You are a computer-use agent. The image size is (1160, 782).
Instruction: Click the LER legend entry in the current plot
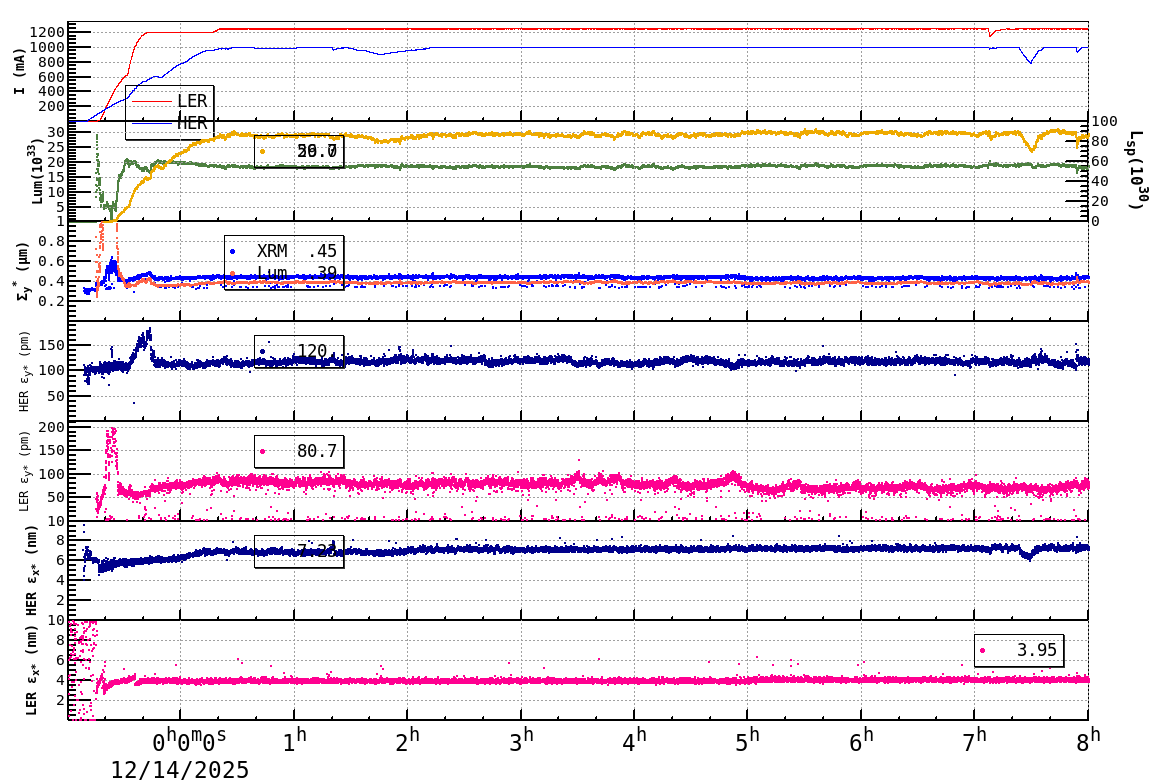coord(170,101)
